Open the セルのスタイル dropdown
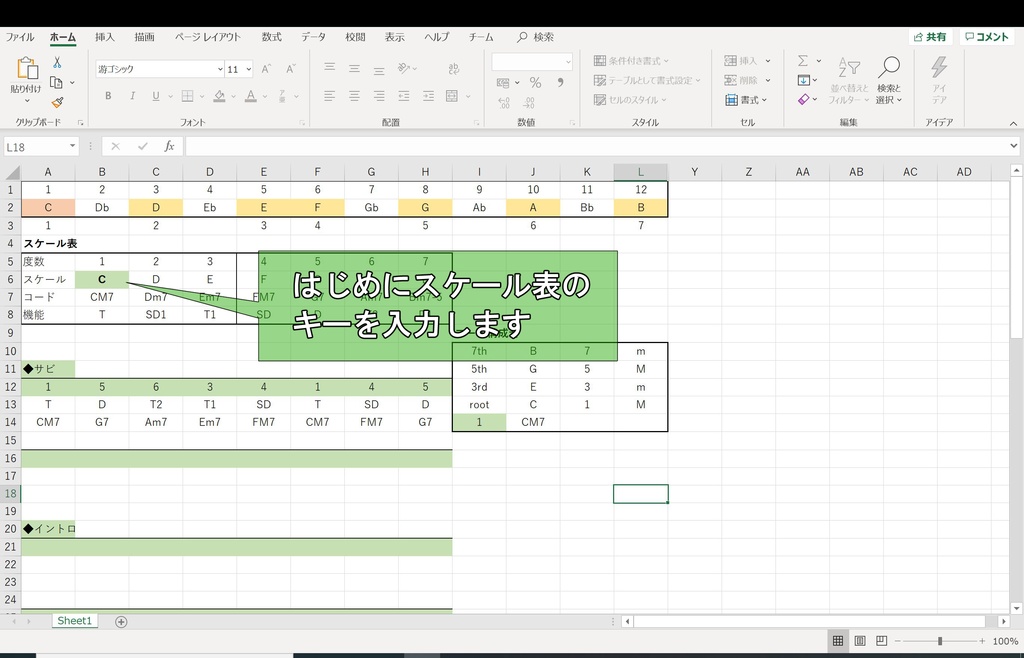 coord(630,100)
